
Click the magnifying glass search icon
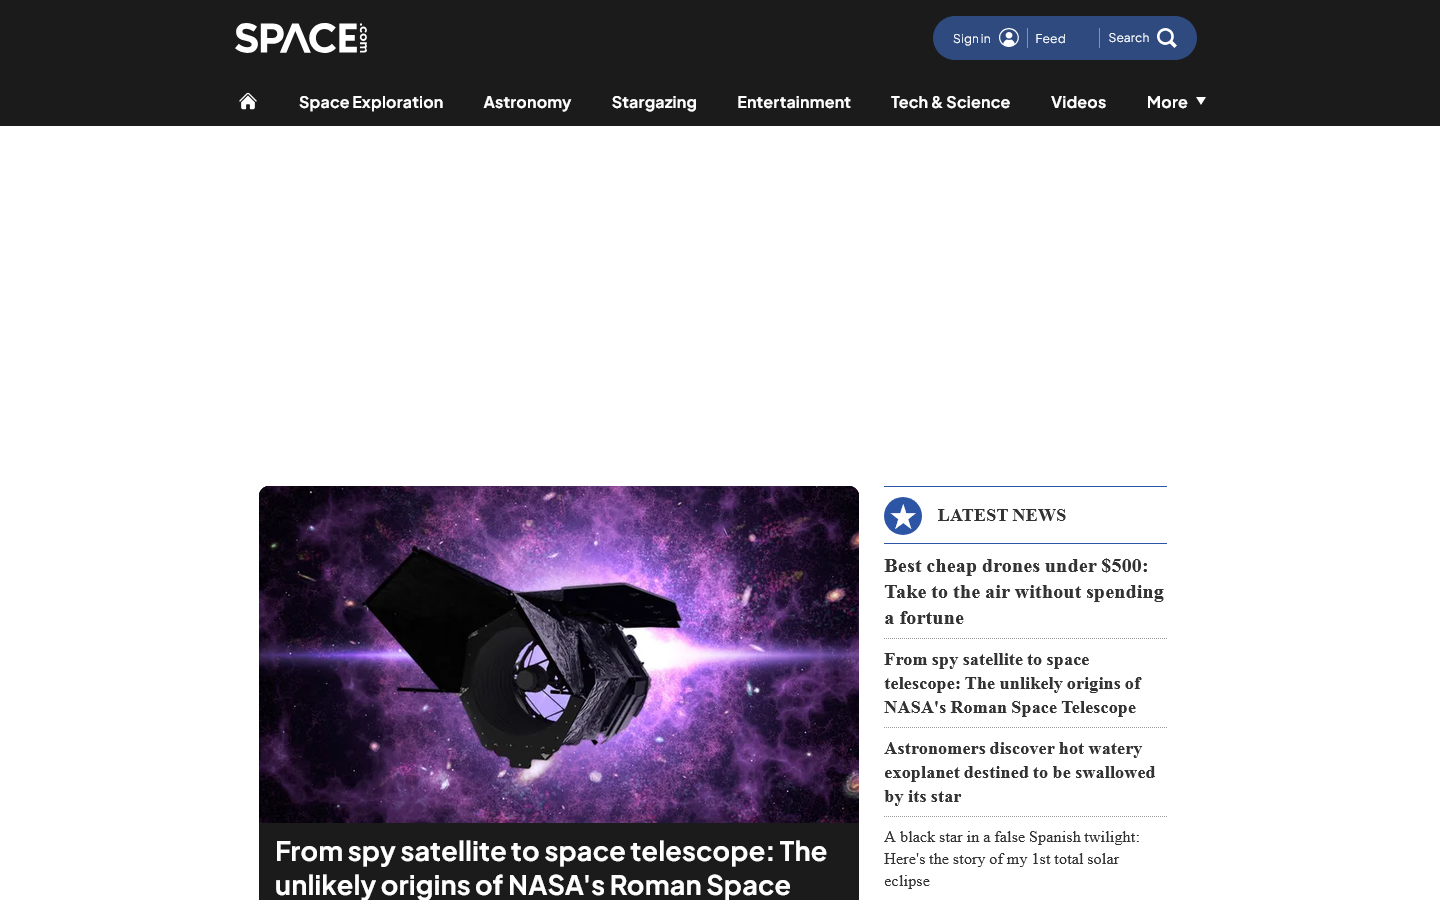pos(1167,38)
